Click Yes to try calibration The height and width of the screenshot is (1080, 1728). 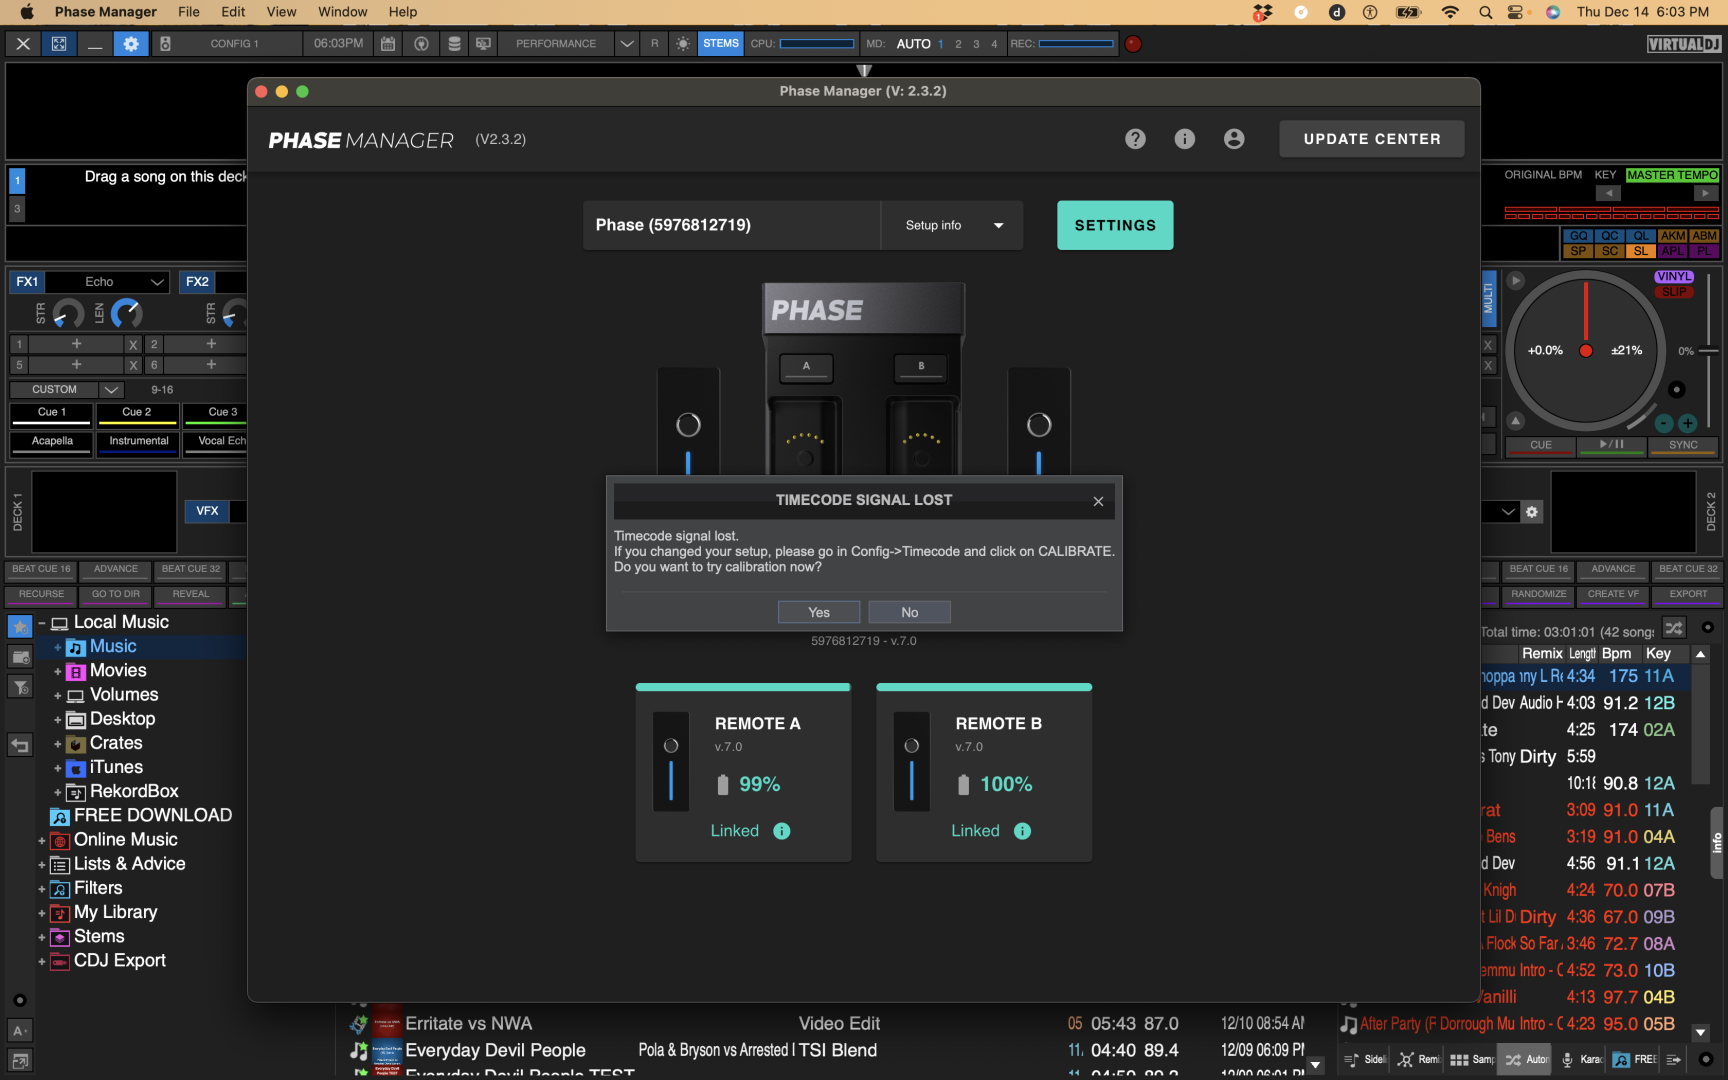[819, 612]
